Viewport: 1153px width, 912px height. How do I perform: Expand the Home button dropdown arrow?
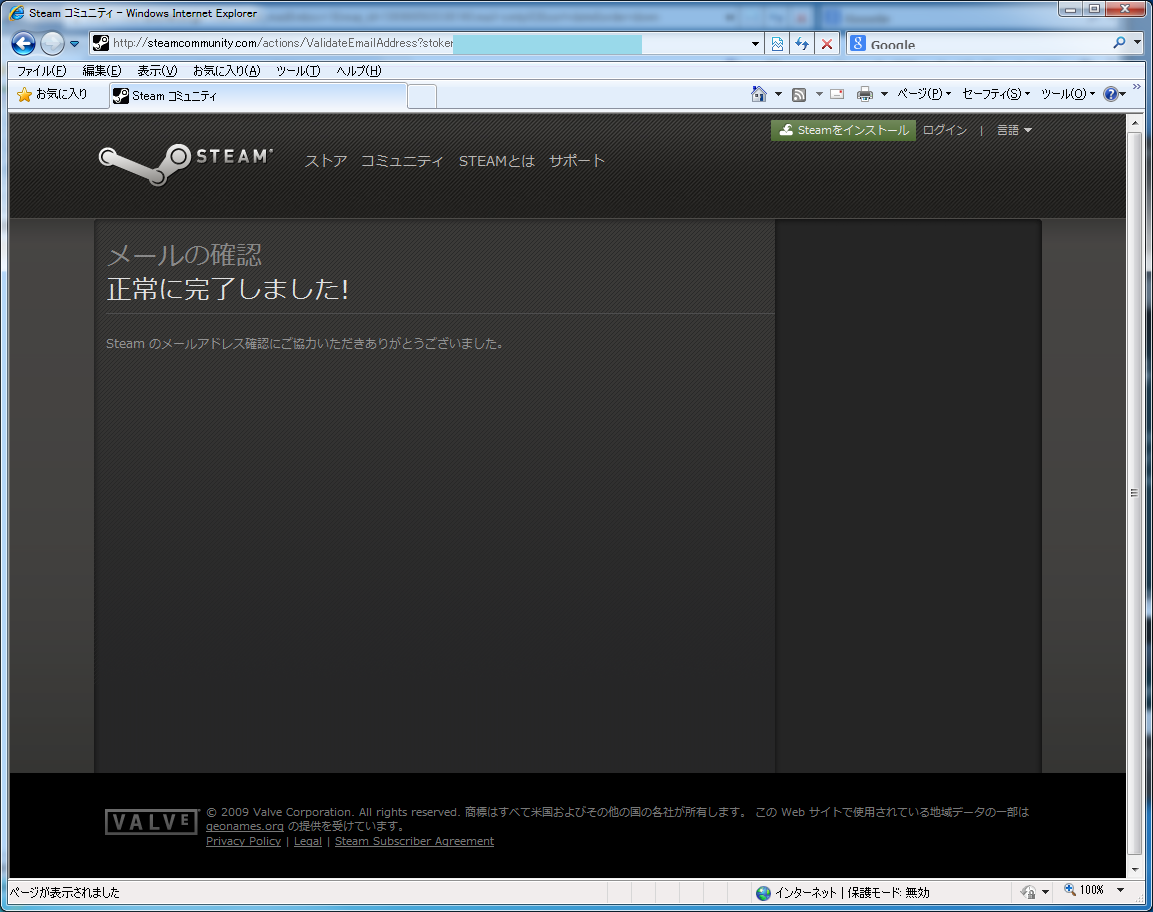pos(778,94)
